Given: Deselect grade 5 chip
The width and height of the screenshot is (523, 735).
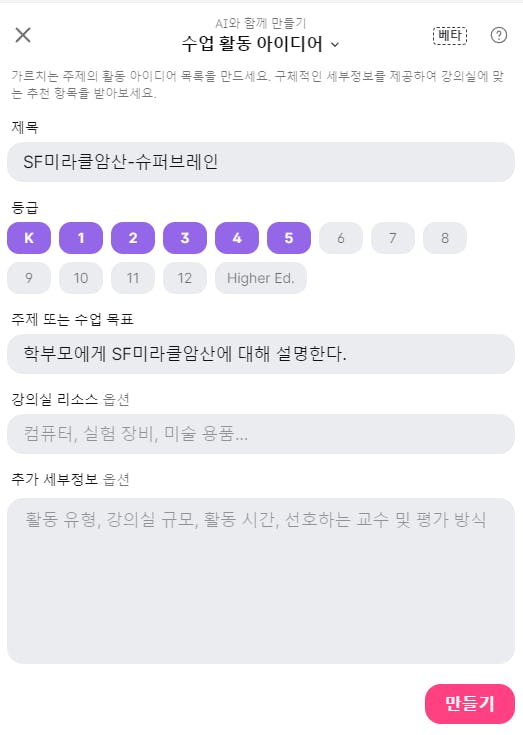Looking at the screenshot, I should 289,238.
